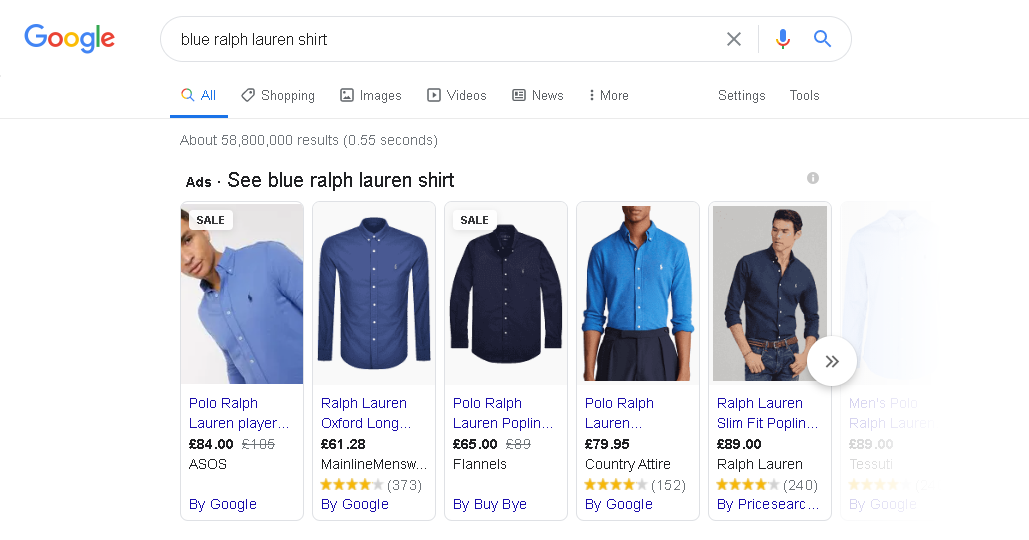This screenshot has height=540, width=1029.
Task: Clear the search box with the X icon
Action: 734,39
